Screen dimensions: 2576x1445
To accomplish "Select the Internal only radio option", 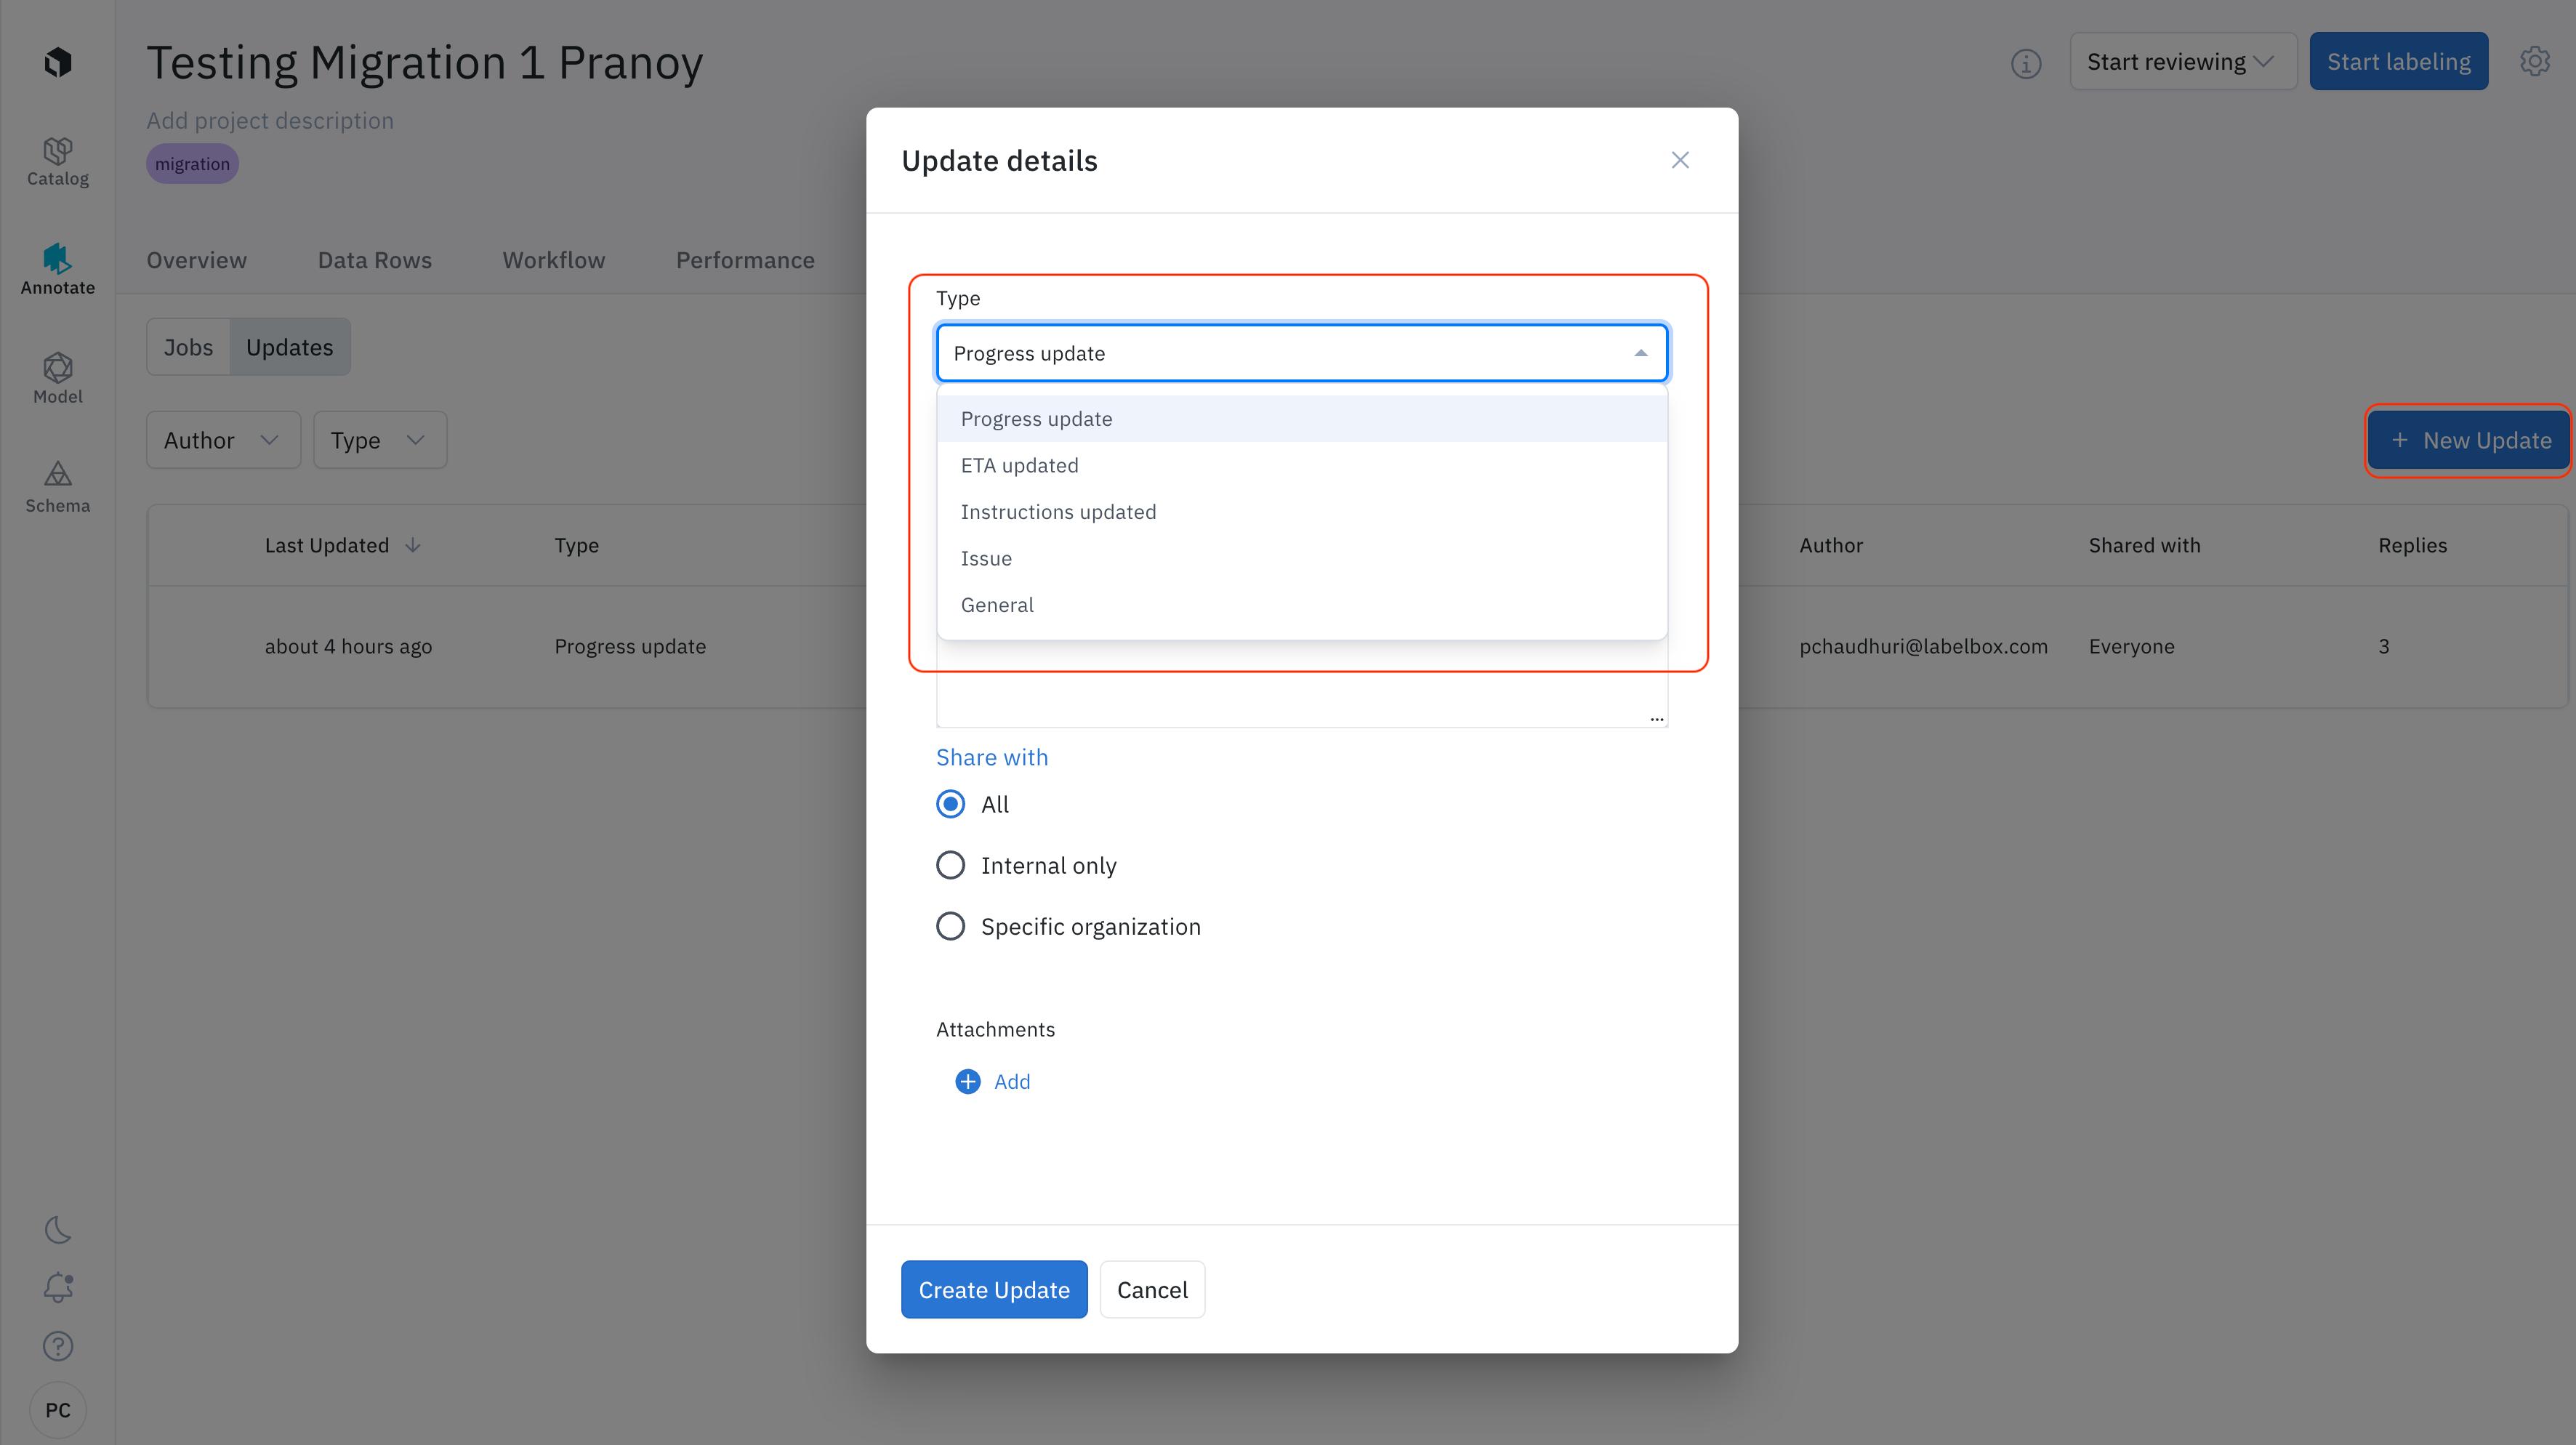I will click(x=950, y=865).
